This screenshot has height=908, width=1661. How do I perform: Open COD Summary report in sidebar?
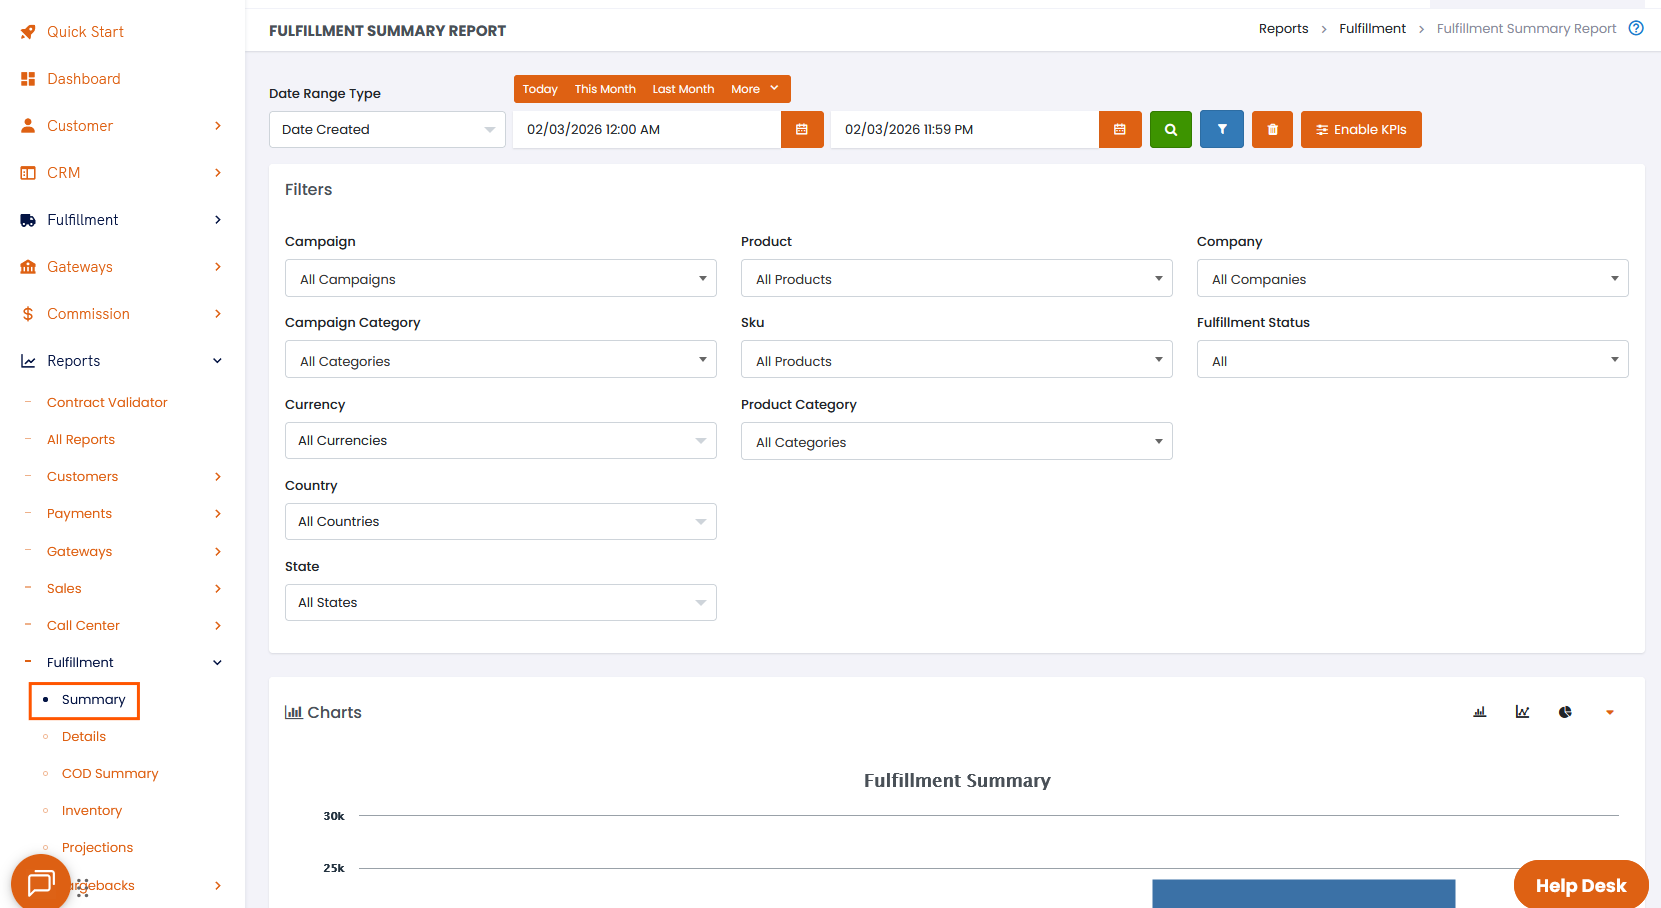[110, 773]
